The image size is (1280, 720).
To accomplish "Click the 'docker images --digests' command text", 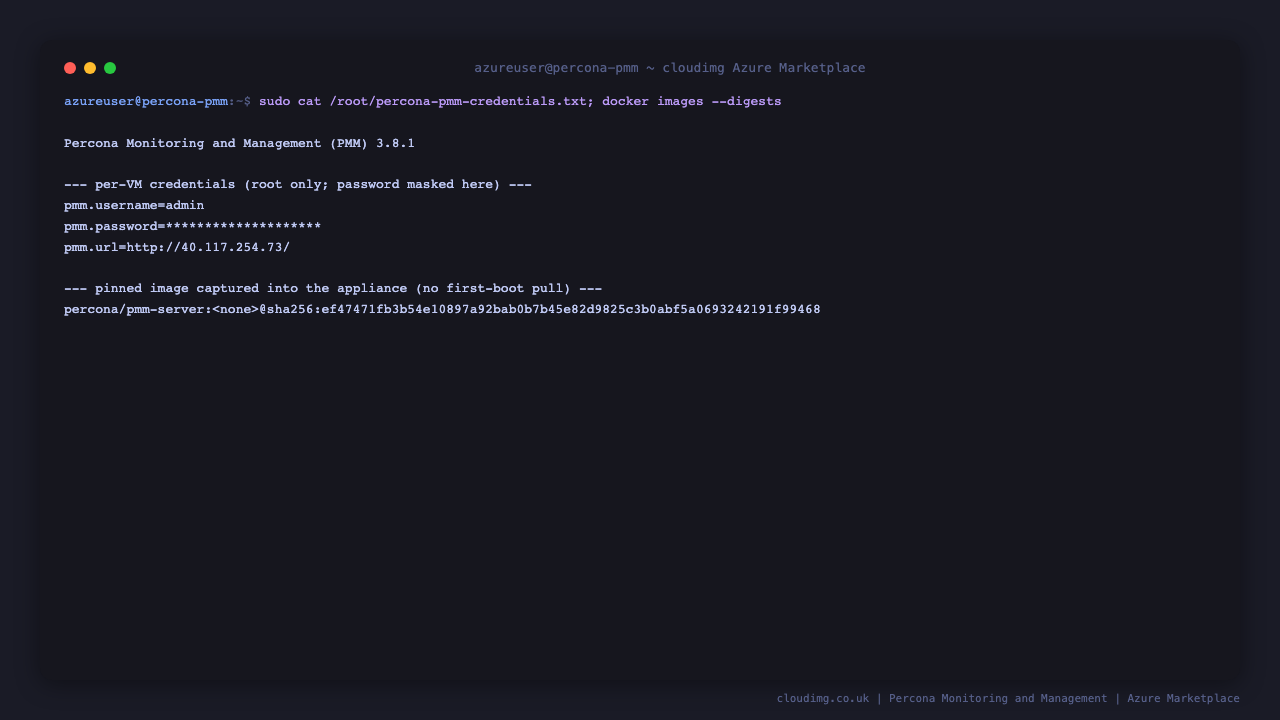I will point(692,101).
